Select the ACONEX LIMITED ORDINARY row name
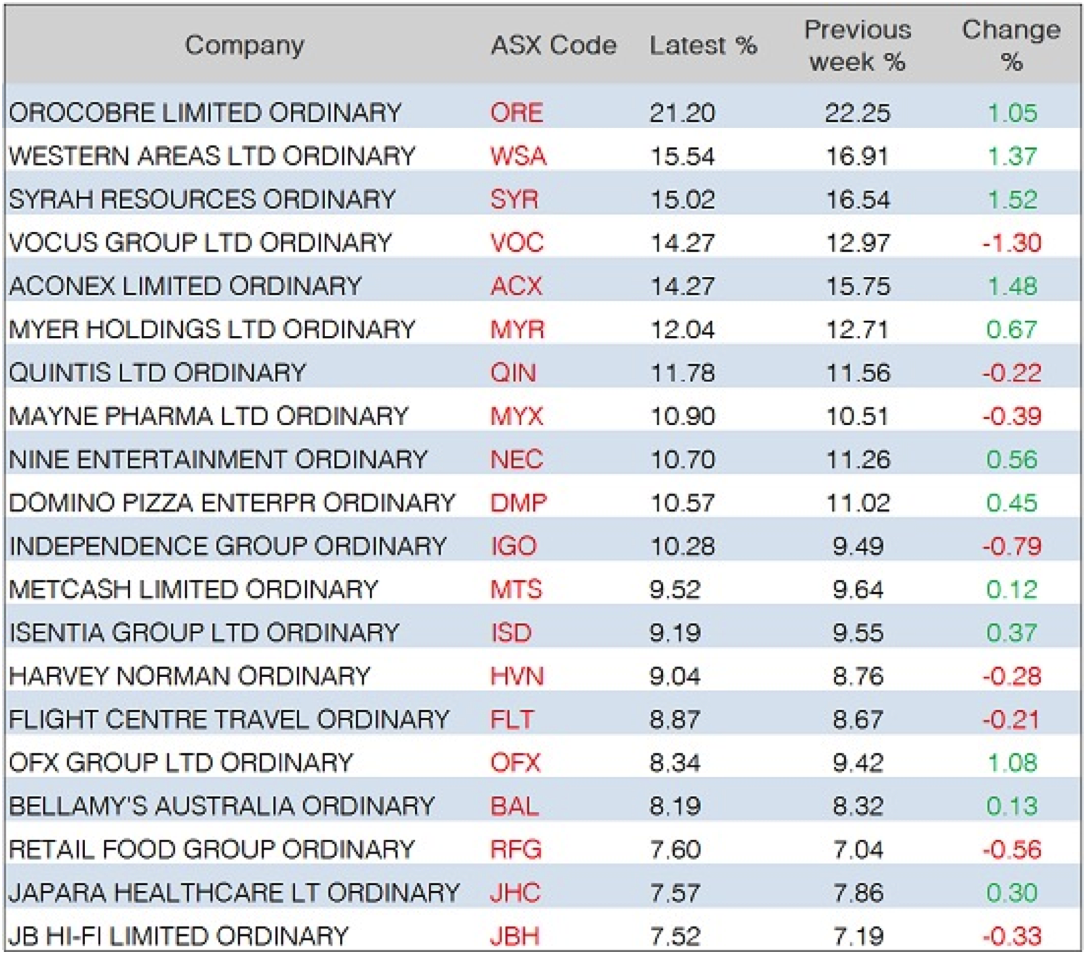The height and width of the screenshot is (956, 1088). (x=185, y=286)
